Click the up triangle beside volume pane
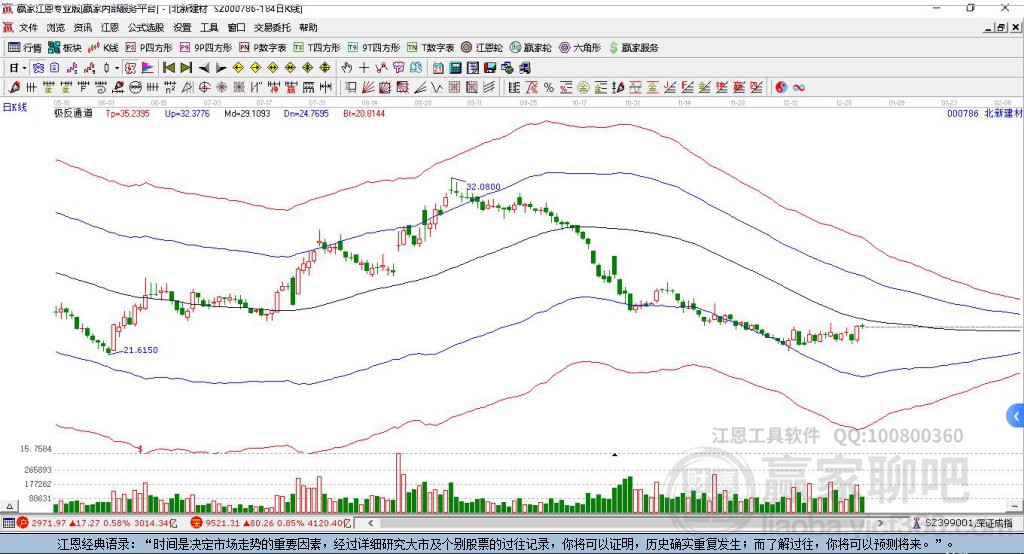The height and width of the screenshot is (554, 1024). pyautogui.click(x=9, y=506)
